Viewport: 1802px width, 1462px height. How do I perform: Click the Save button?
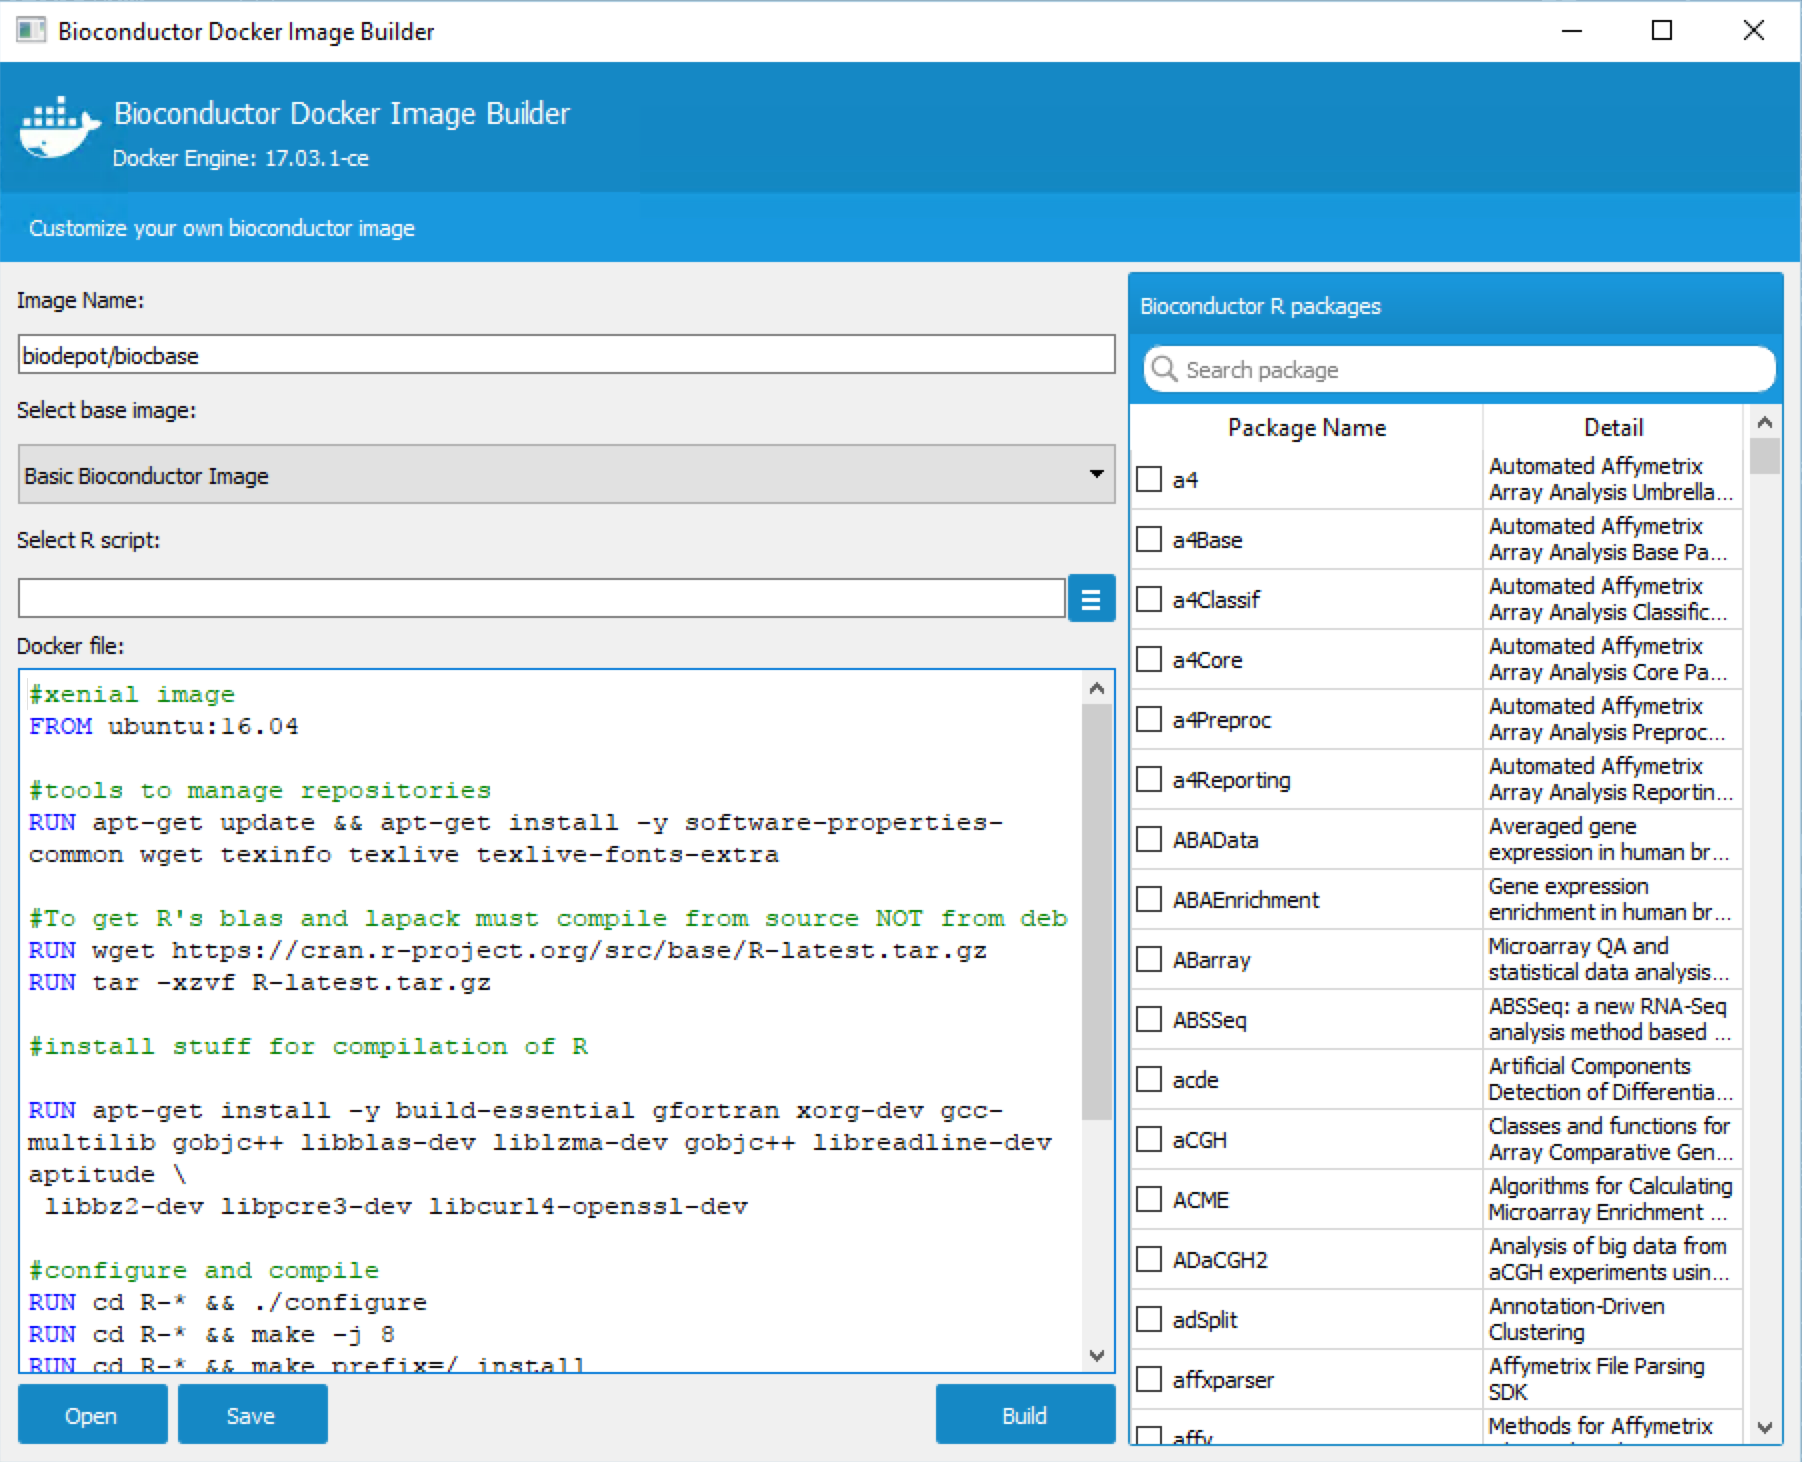coord(252,1415)
